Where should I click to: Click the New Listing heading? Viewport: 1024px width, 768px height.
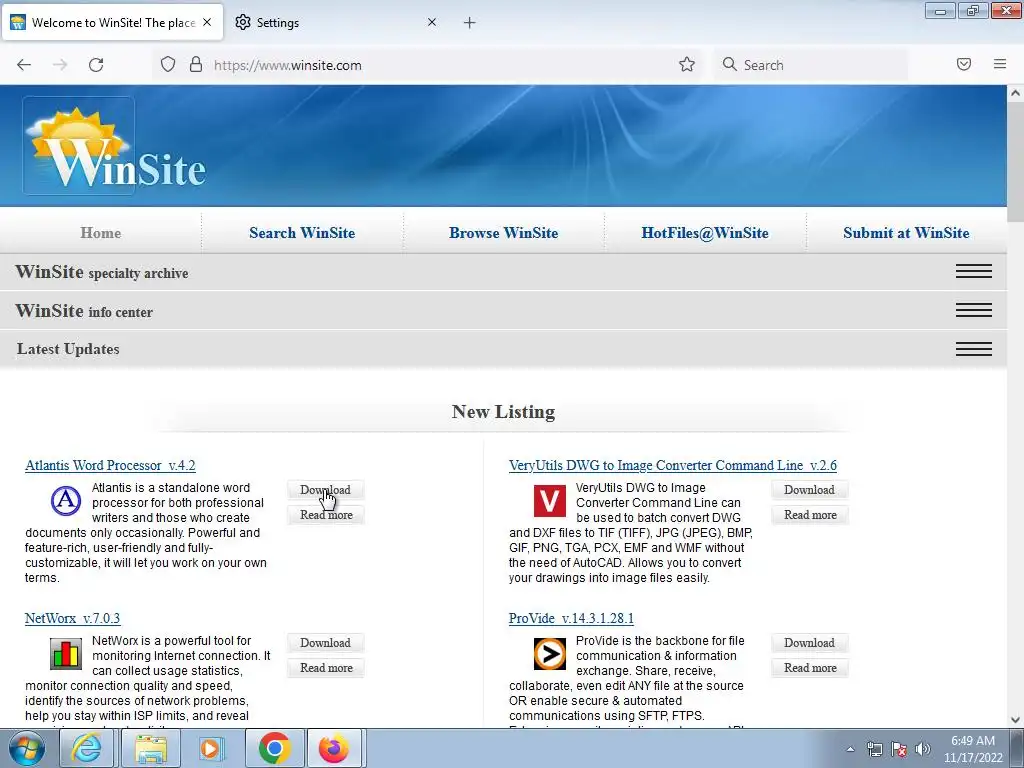[504, 411]
